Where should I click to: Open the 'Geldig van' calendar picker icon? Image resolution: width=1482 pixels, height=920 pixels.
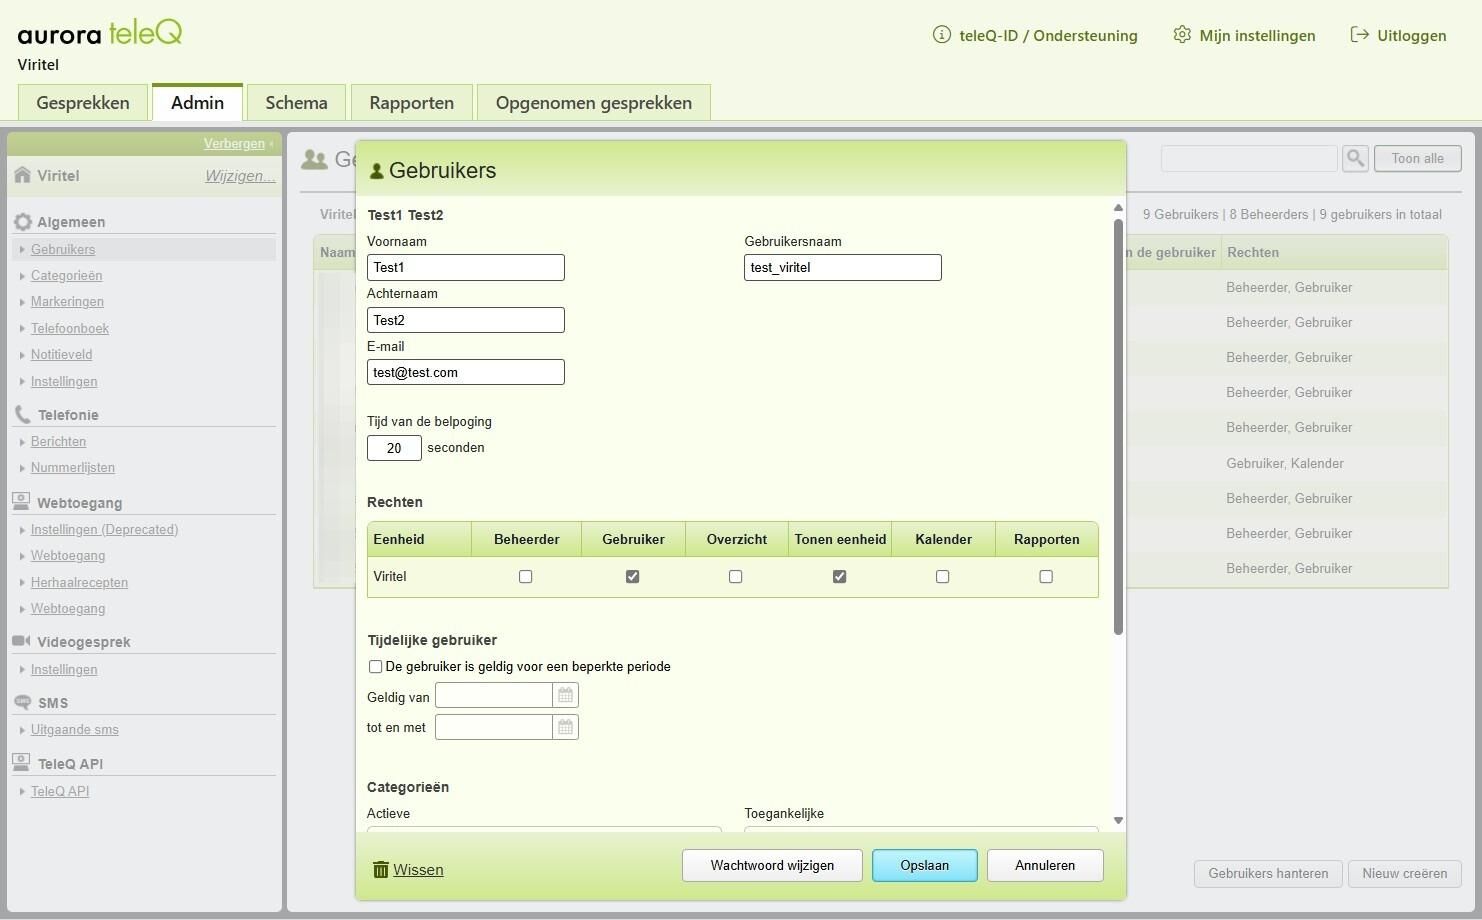click(565, 695)
